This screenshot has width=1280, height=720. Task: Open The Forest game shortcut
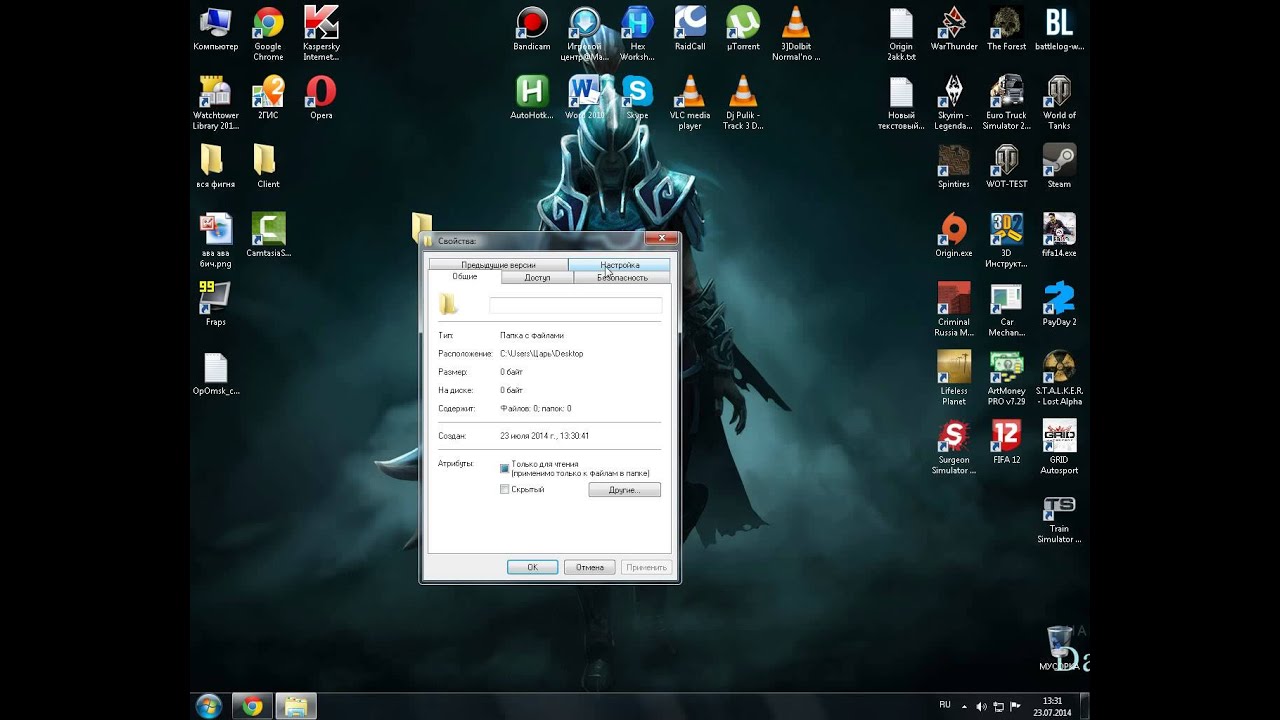1007,30
